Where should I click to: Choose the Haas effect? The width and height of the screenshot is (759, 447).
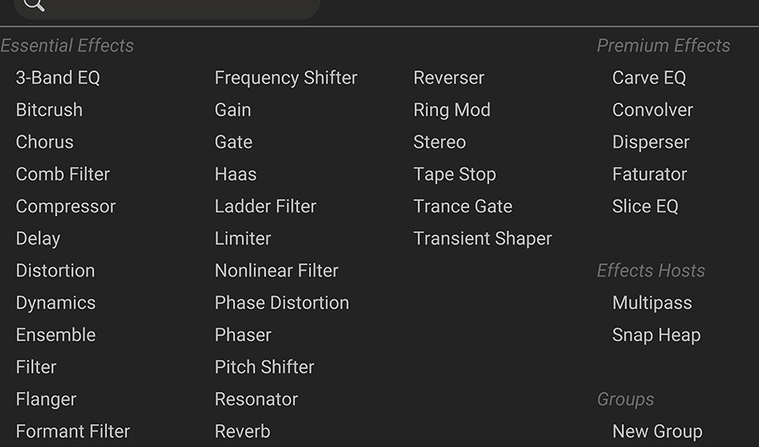coord(236,174)
